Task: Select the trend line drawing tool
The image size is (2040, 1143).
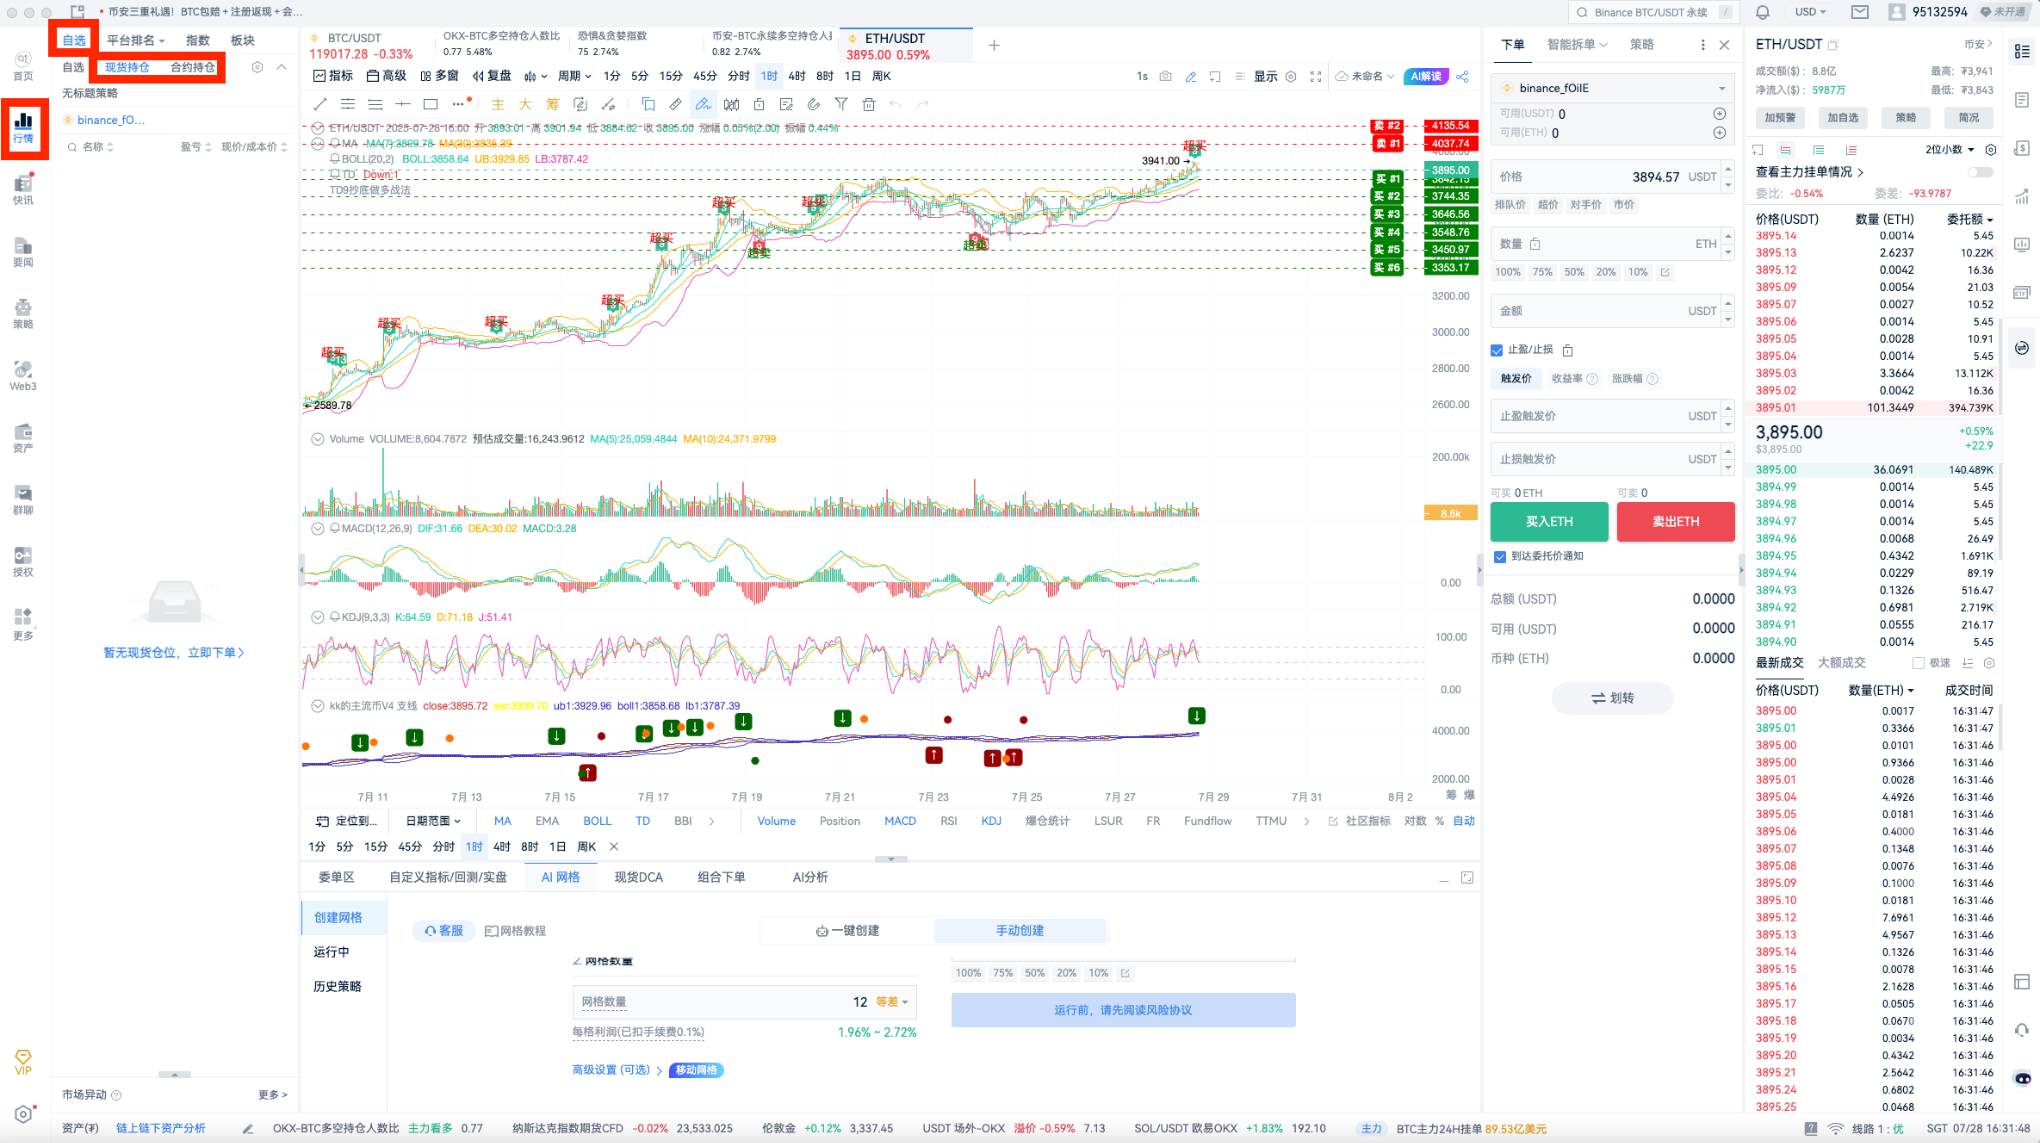Action: tap(320, 104)
